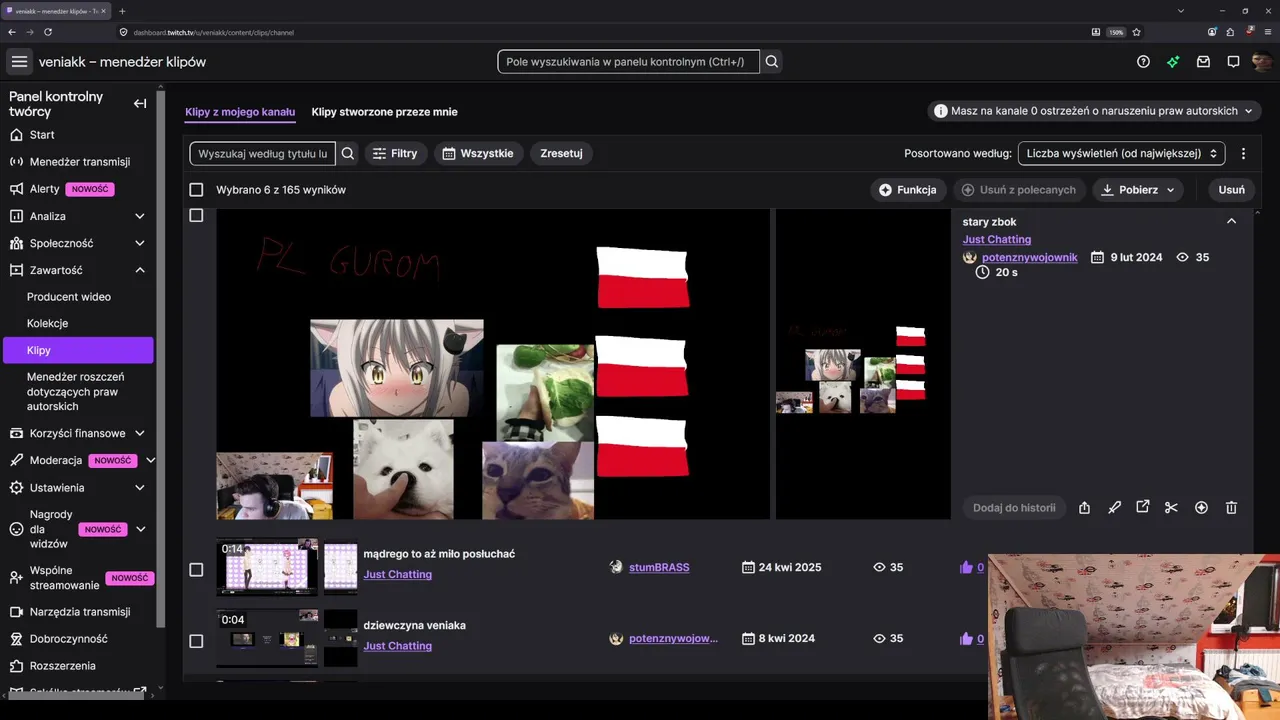Expand Korzyści finansowe sidebar section
This screenshot has height=720, width=1280.
pyautogui.click(x=140, y=433)
